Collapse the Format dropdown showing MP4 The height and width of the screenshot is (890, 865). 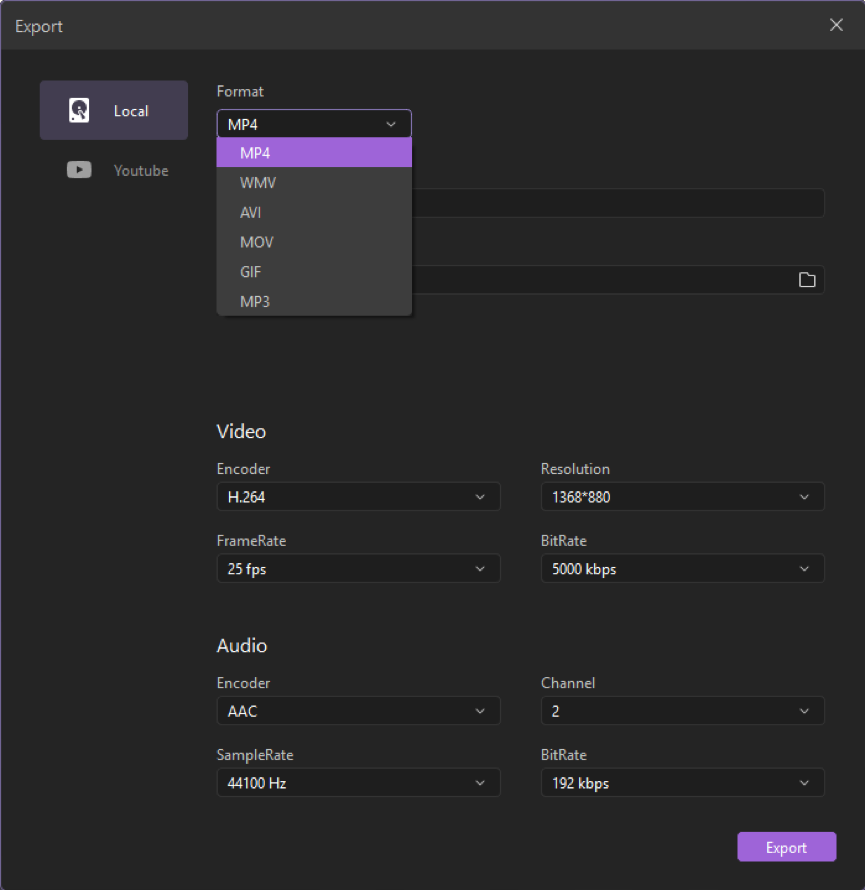(x=314, y=124)
